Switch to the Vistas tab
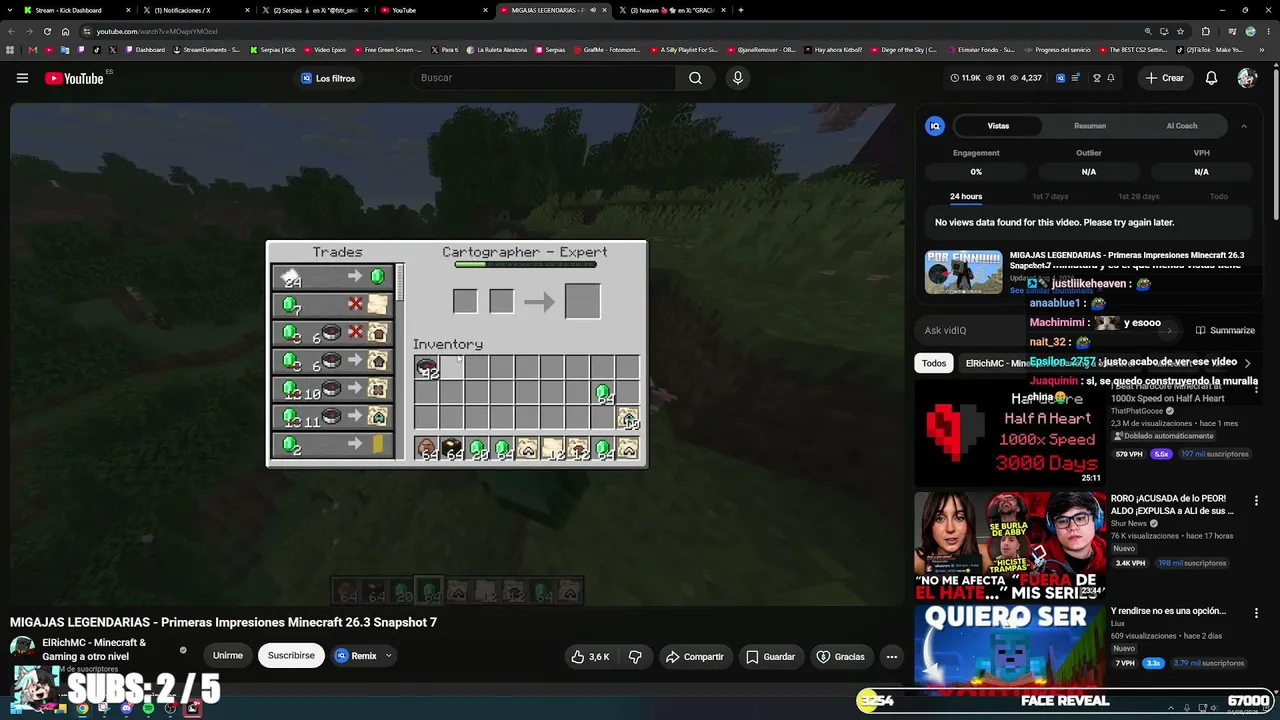 point(998,126)
